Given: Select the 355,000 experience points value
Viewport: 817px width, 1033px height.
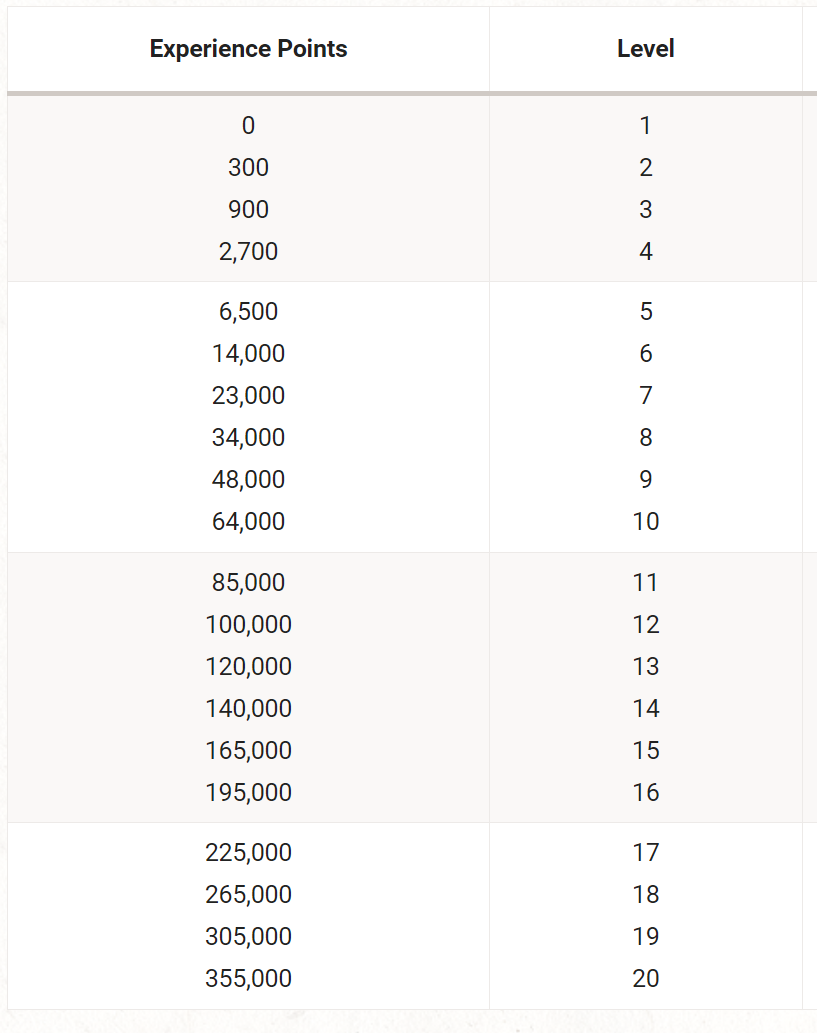Looking at the screenshot, I should tap(248, 978).
